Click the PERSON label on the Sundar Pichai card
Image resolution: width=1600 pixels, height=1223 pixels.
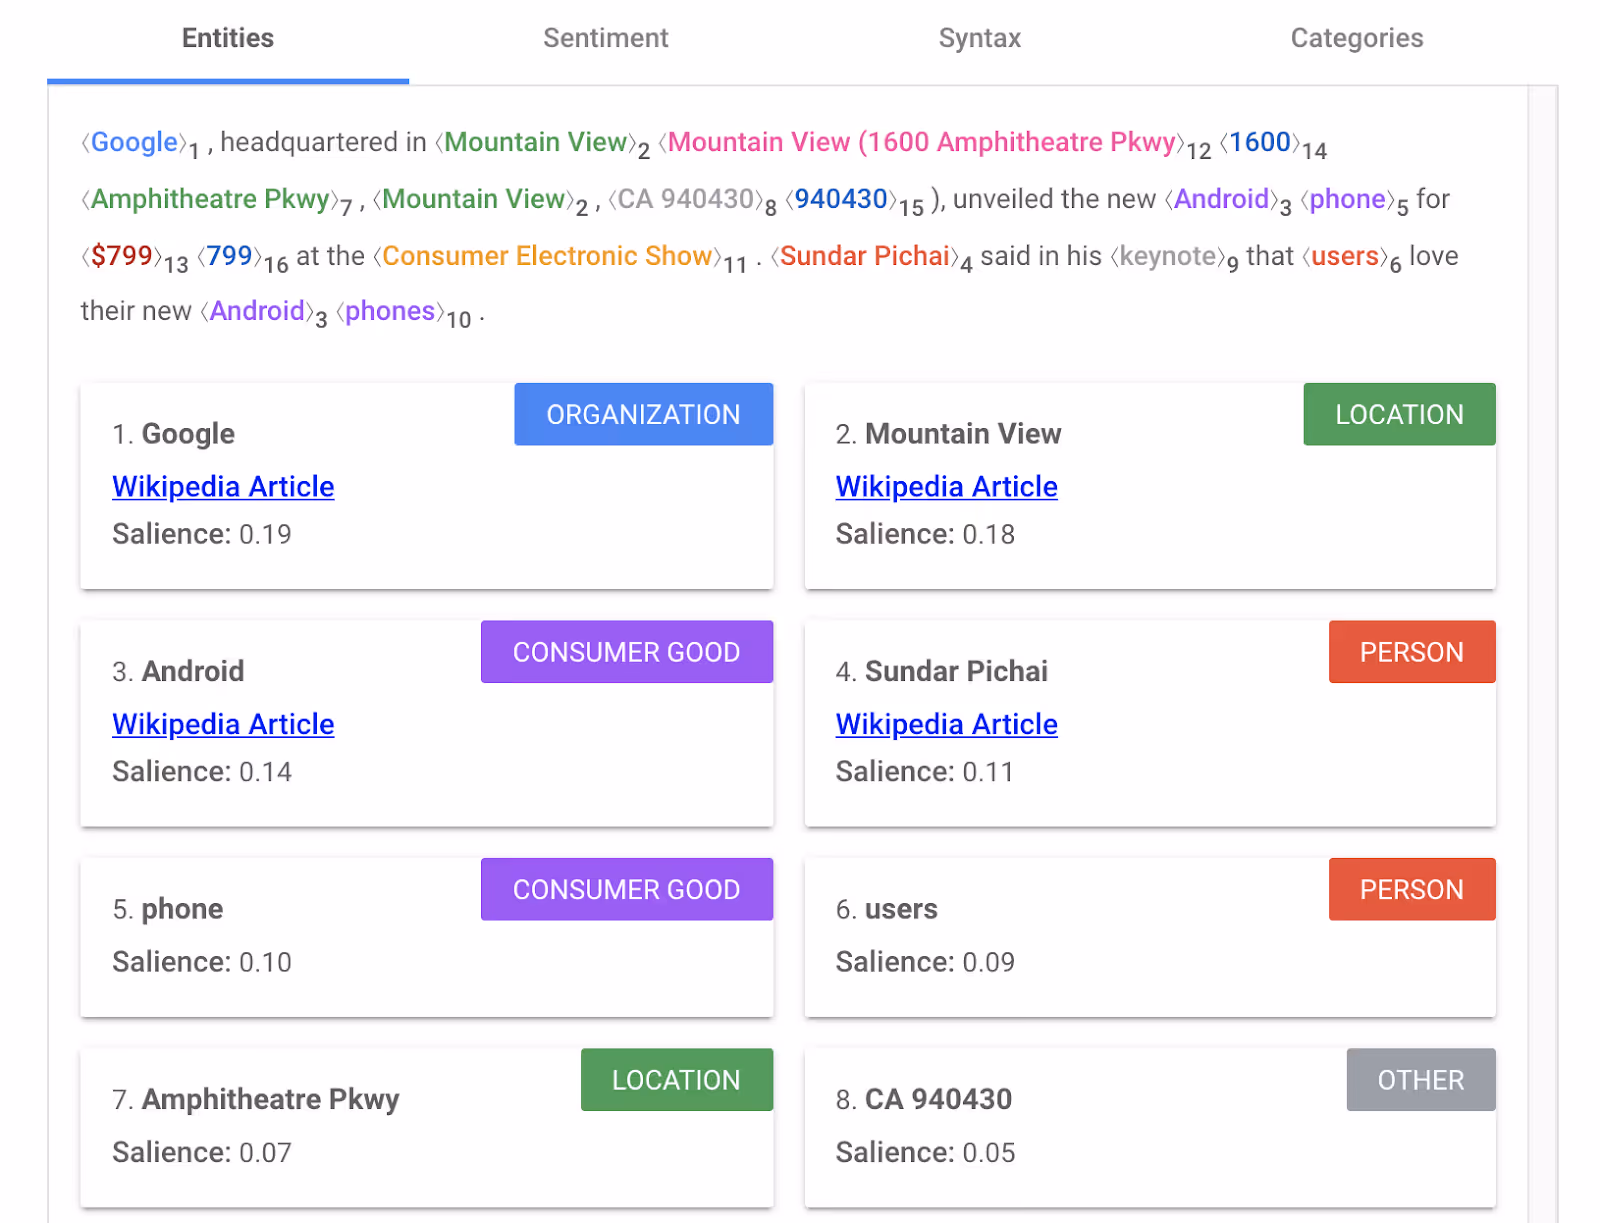click(x=1411, y=652)
